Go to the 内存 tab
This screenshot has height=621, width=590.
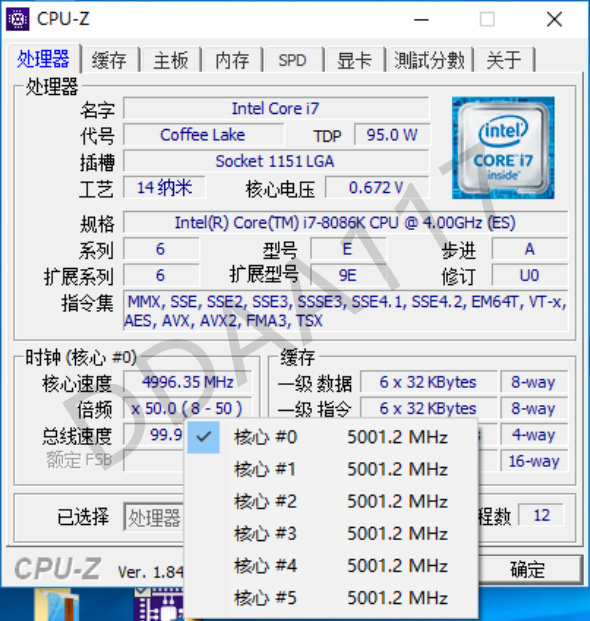(x=232, y=60)
